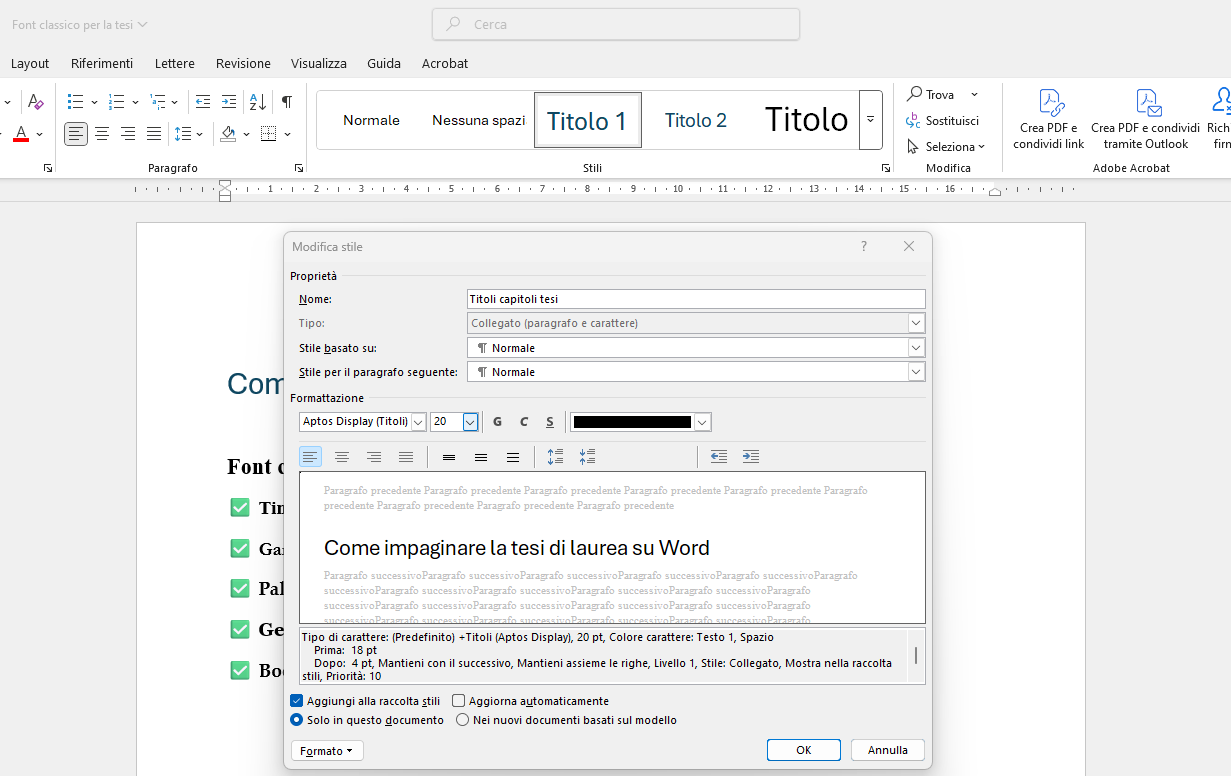
Task: Show paragraph marks with pilcrow icon
Action: coord(287,102)
